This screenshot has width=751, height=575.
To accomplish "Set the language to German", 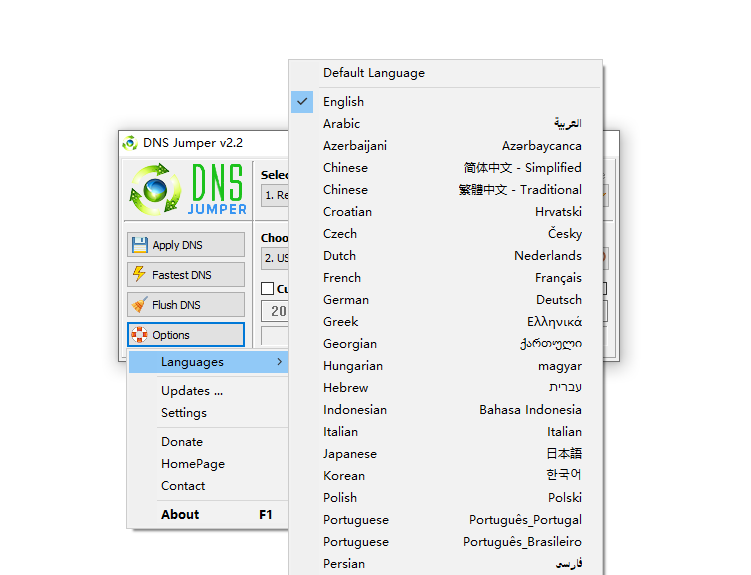I will point(445,300).
